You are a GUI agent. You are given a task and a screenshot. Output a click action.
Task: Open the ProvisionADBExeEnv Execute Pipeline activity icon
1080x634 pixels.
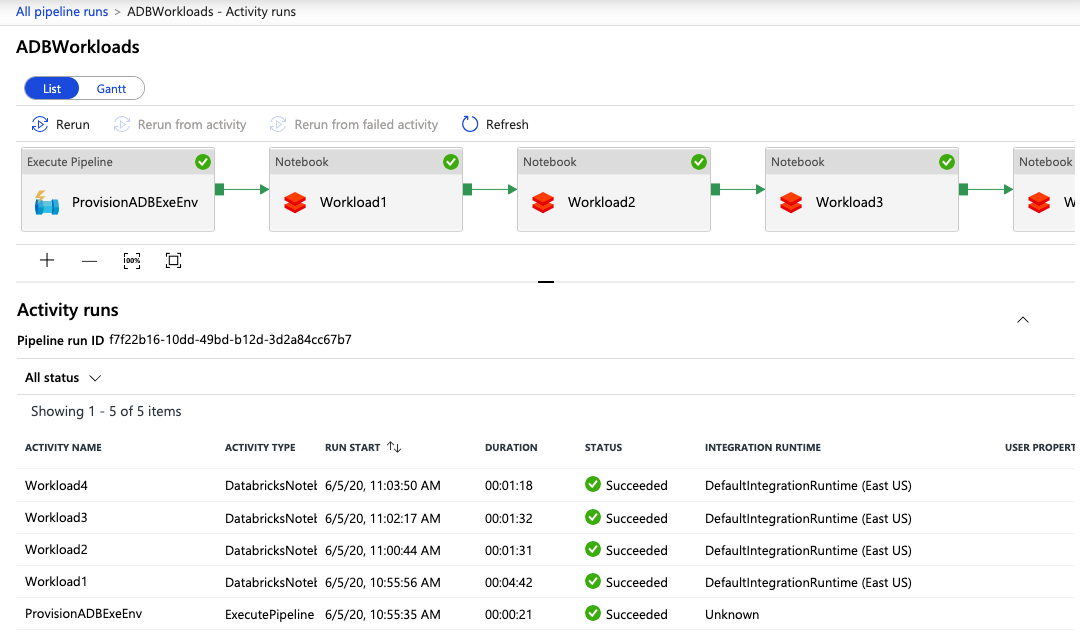47,202
